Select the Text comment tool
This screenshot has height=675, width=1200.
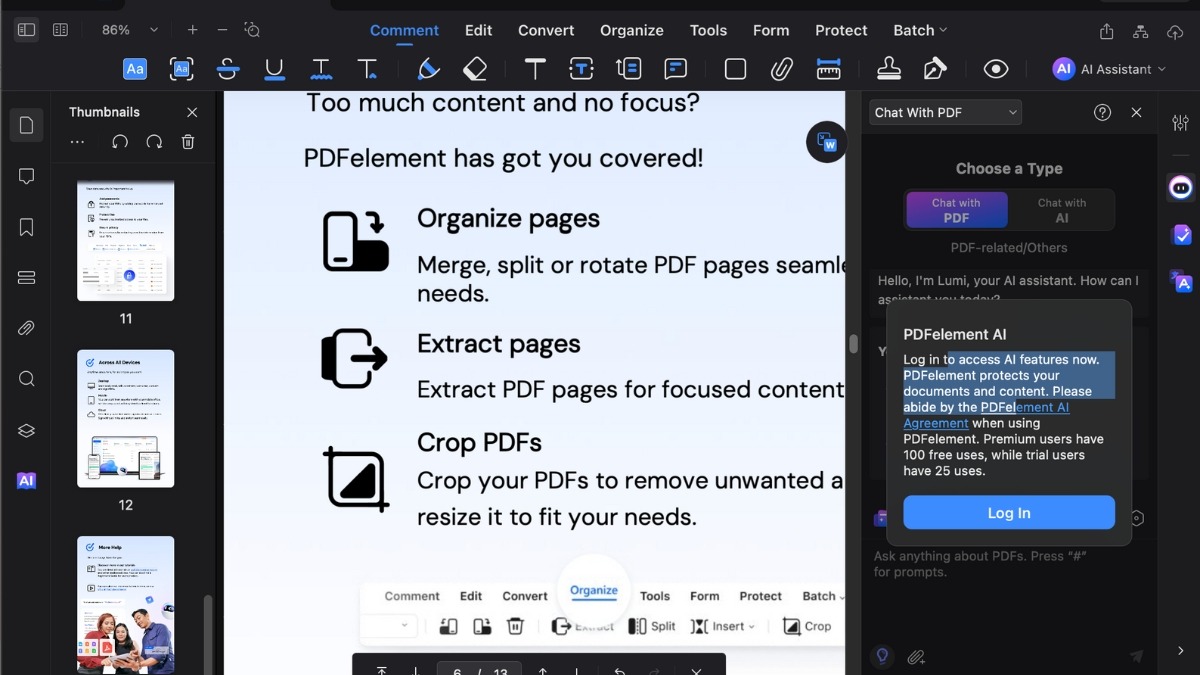click(536, 69)
